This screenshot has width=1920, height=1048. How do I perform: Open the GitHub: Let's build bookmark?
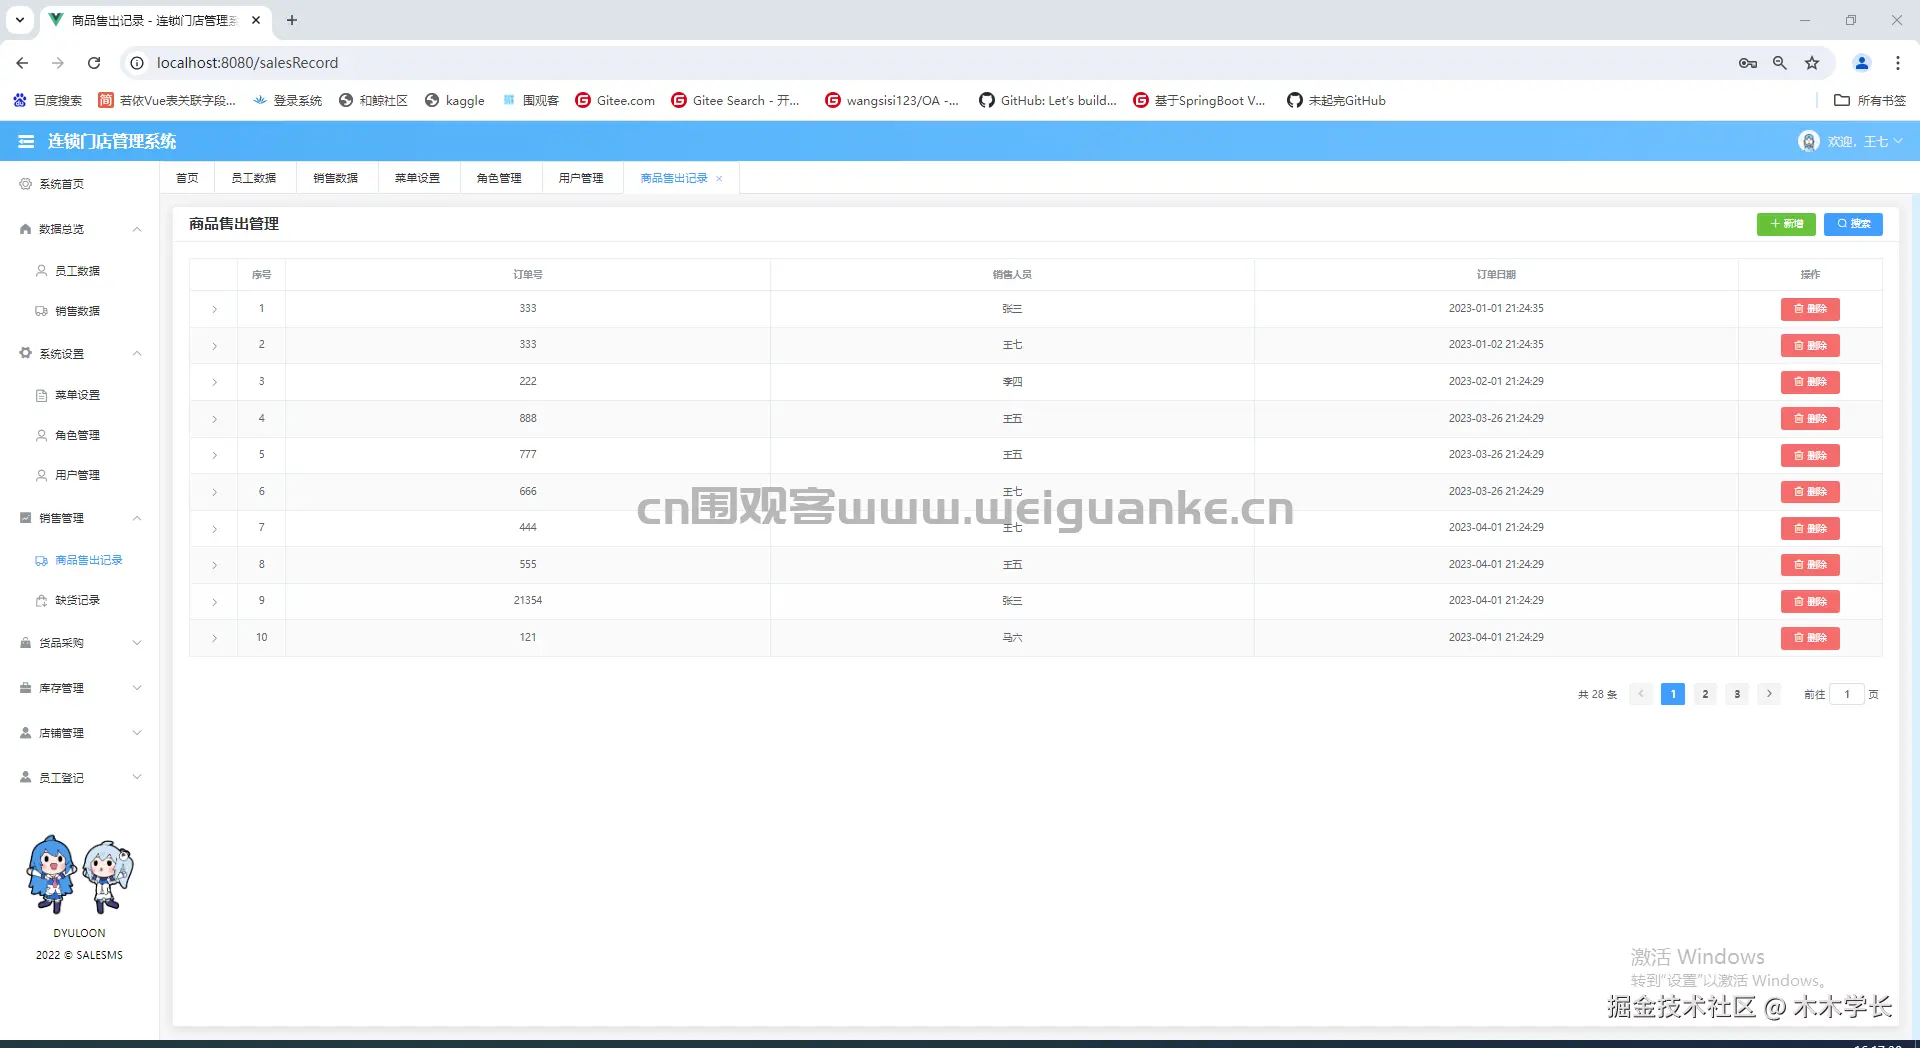(1048, 100)
